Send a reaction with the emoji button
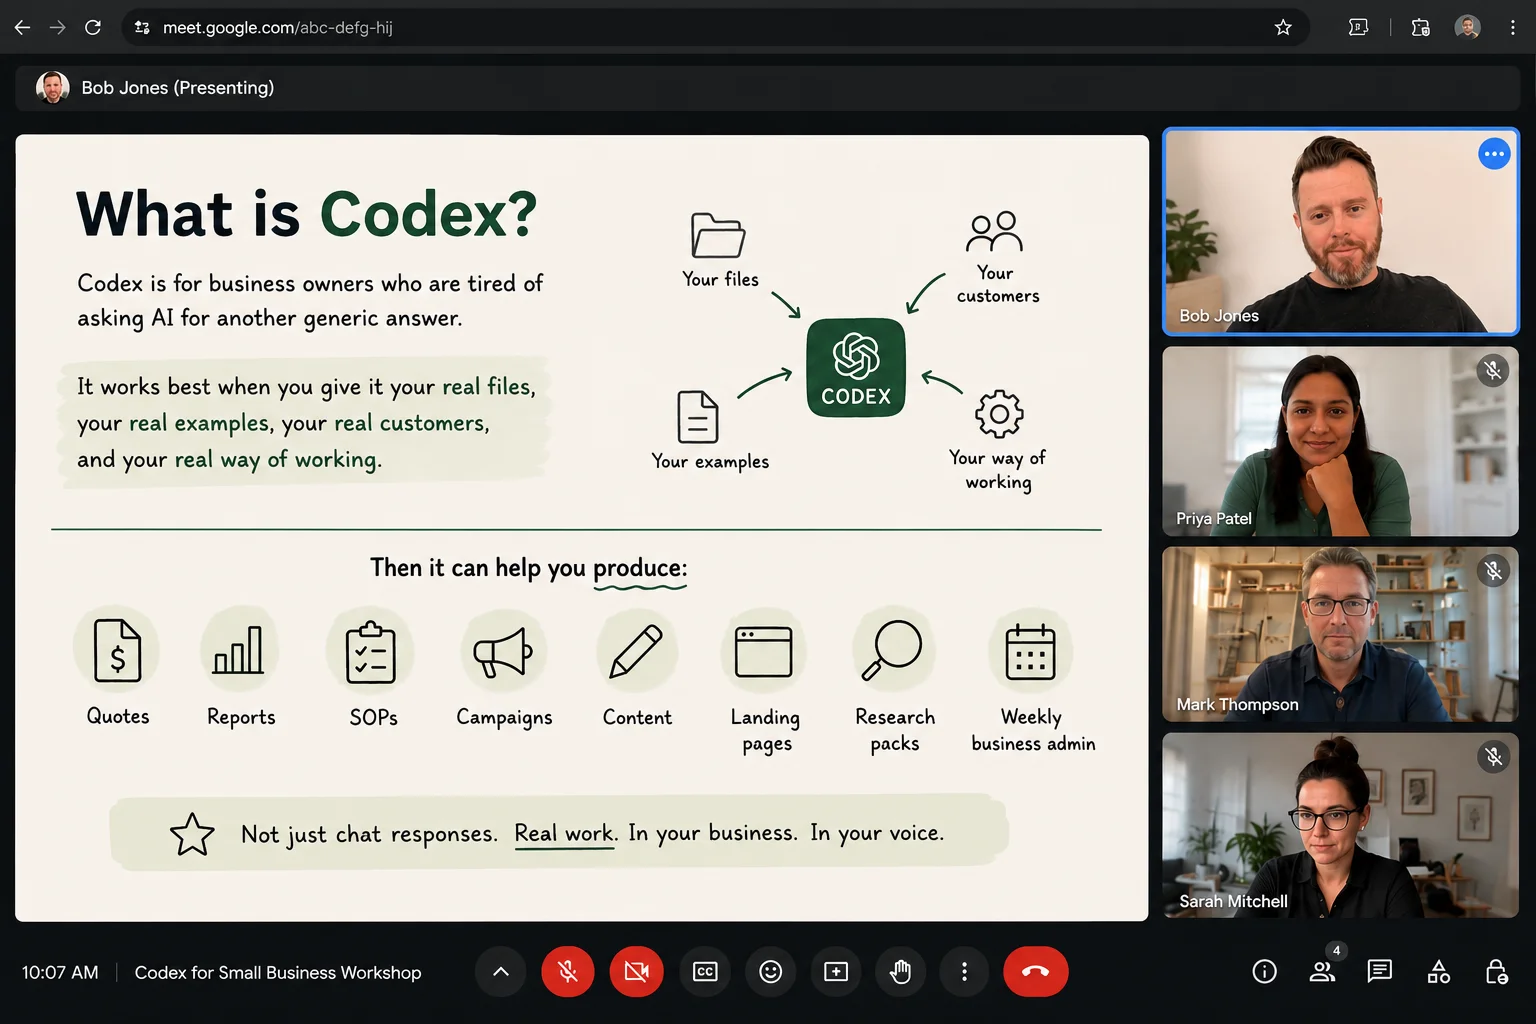Viewport: 1536px width, 1024px height. pos(770,971)
